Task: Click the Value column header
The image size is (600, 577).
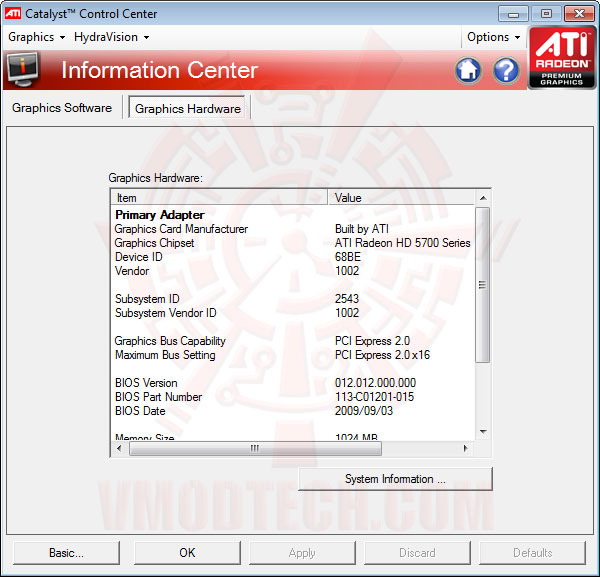Action: pyautogui.click(x=401, y=198)
